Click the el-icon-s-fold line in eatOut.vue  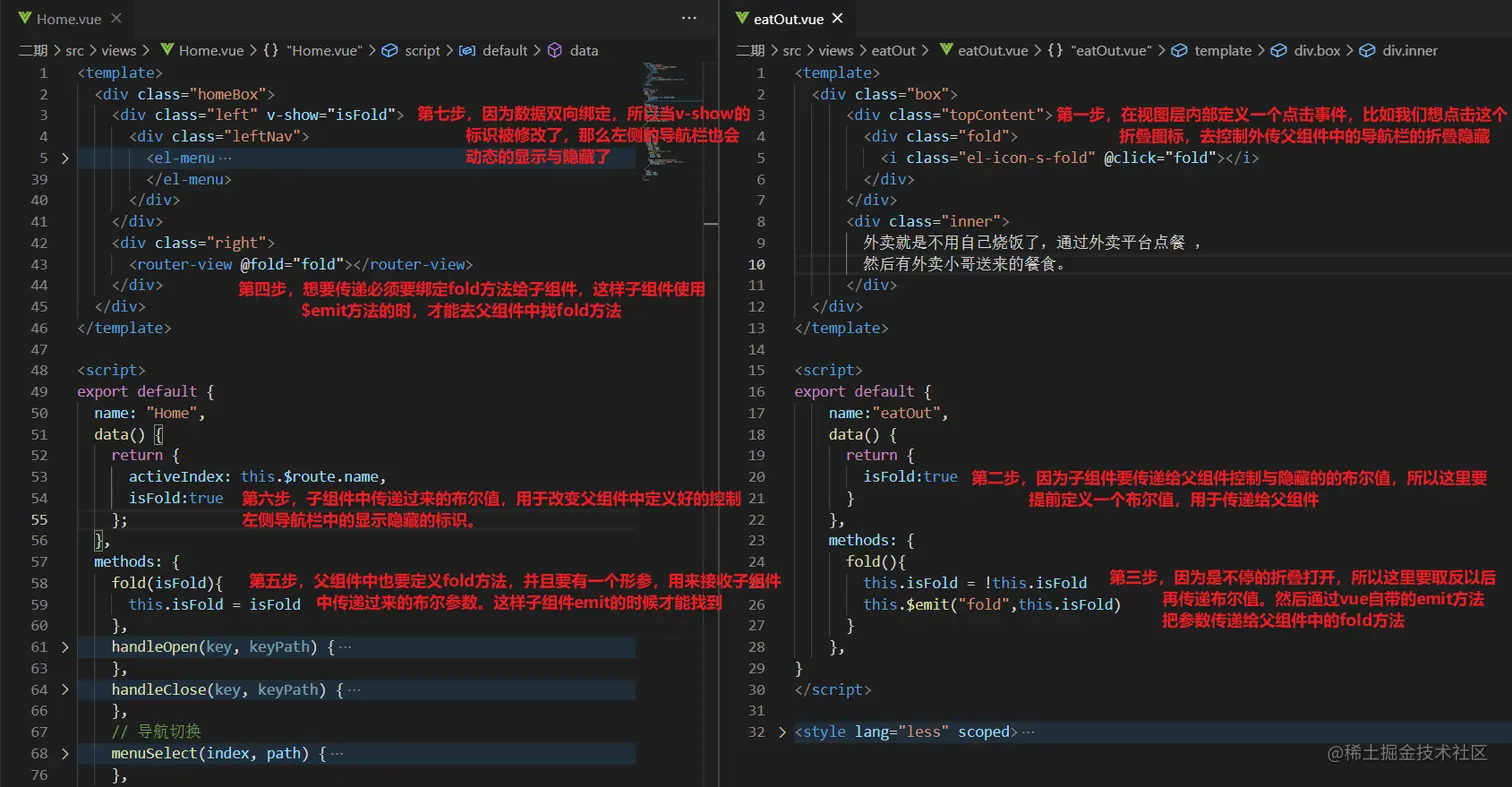[1070, 158]
